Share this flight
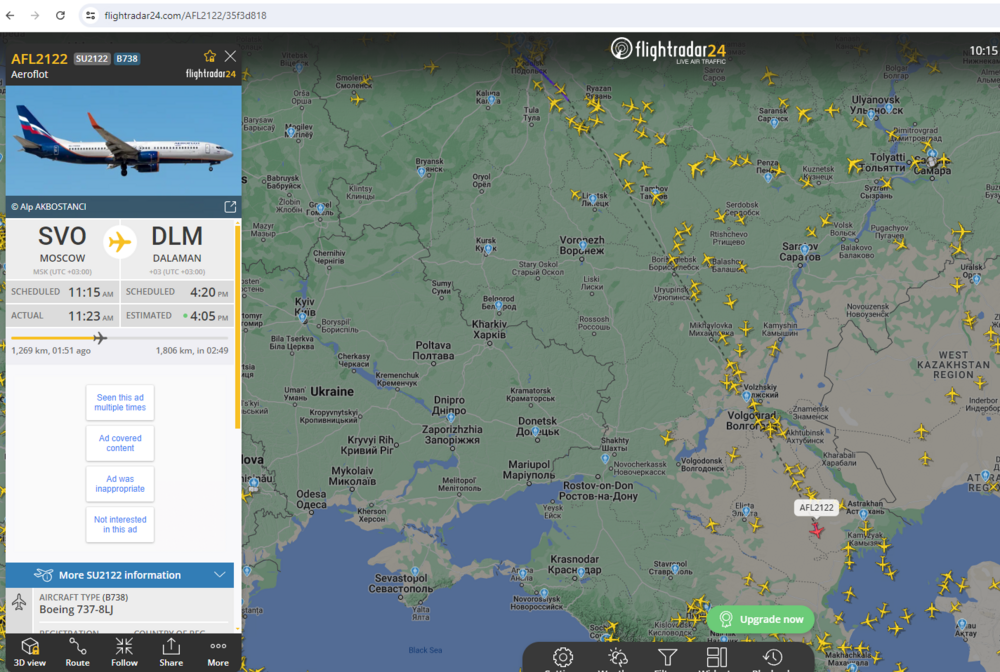Viewport: 1000px width, 672px height. (171, 652)
